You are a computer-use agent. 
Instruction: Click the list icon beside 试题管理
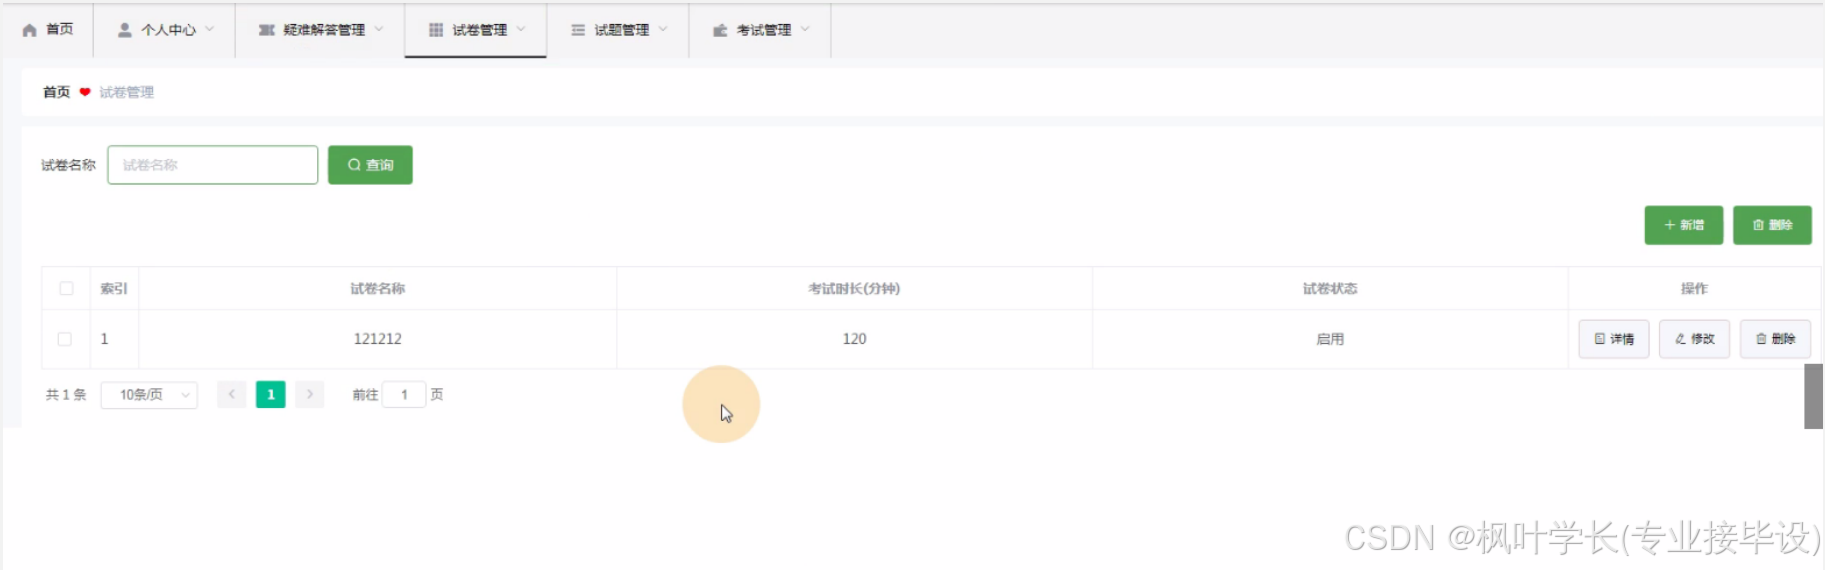tap(578, 30)
